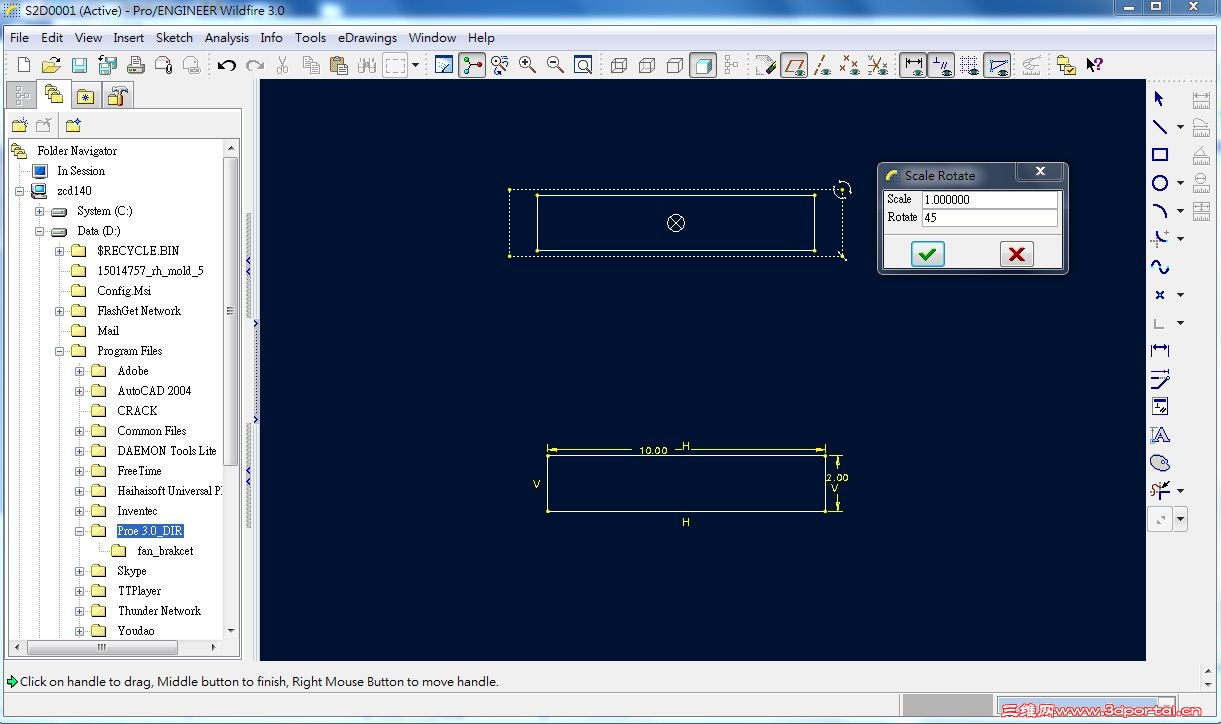Open the eDrawings menu
The width and height of the screenshot is (1221, 724).
pos(367,37)
